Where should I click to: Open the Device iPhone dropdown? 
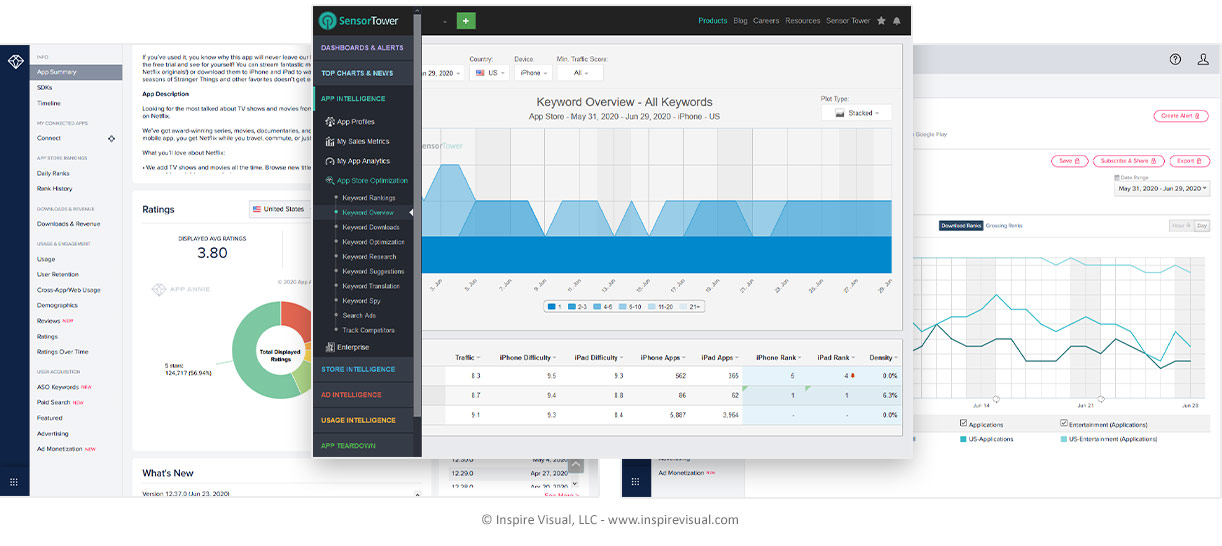(x=533, y=73)
